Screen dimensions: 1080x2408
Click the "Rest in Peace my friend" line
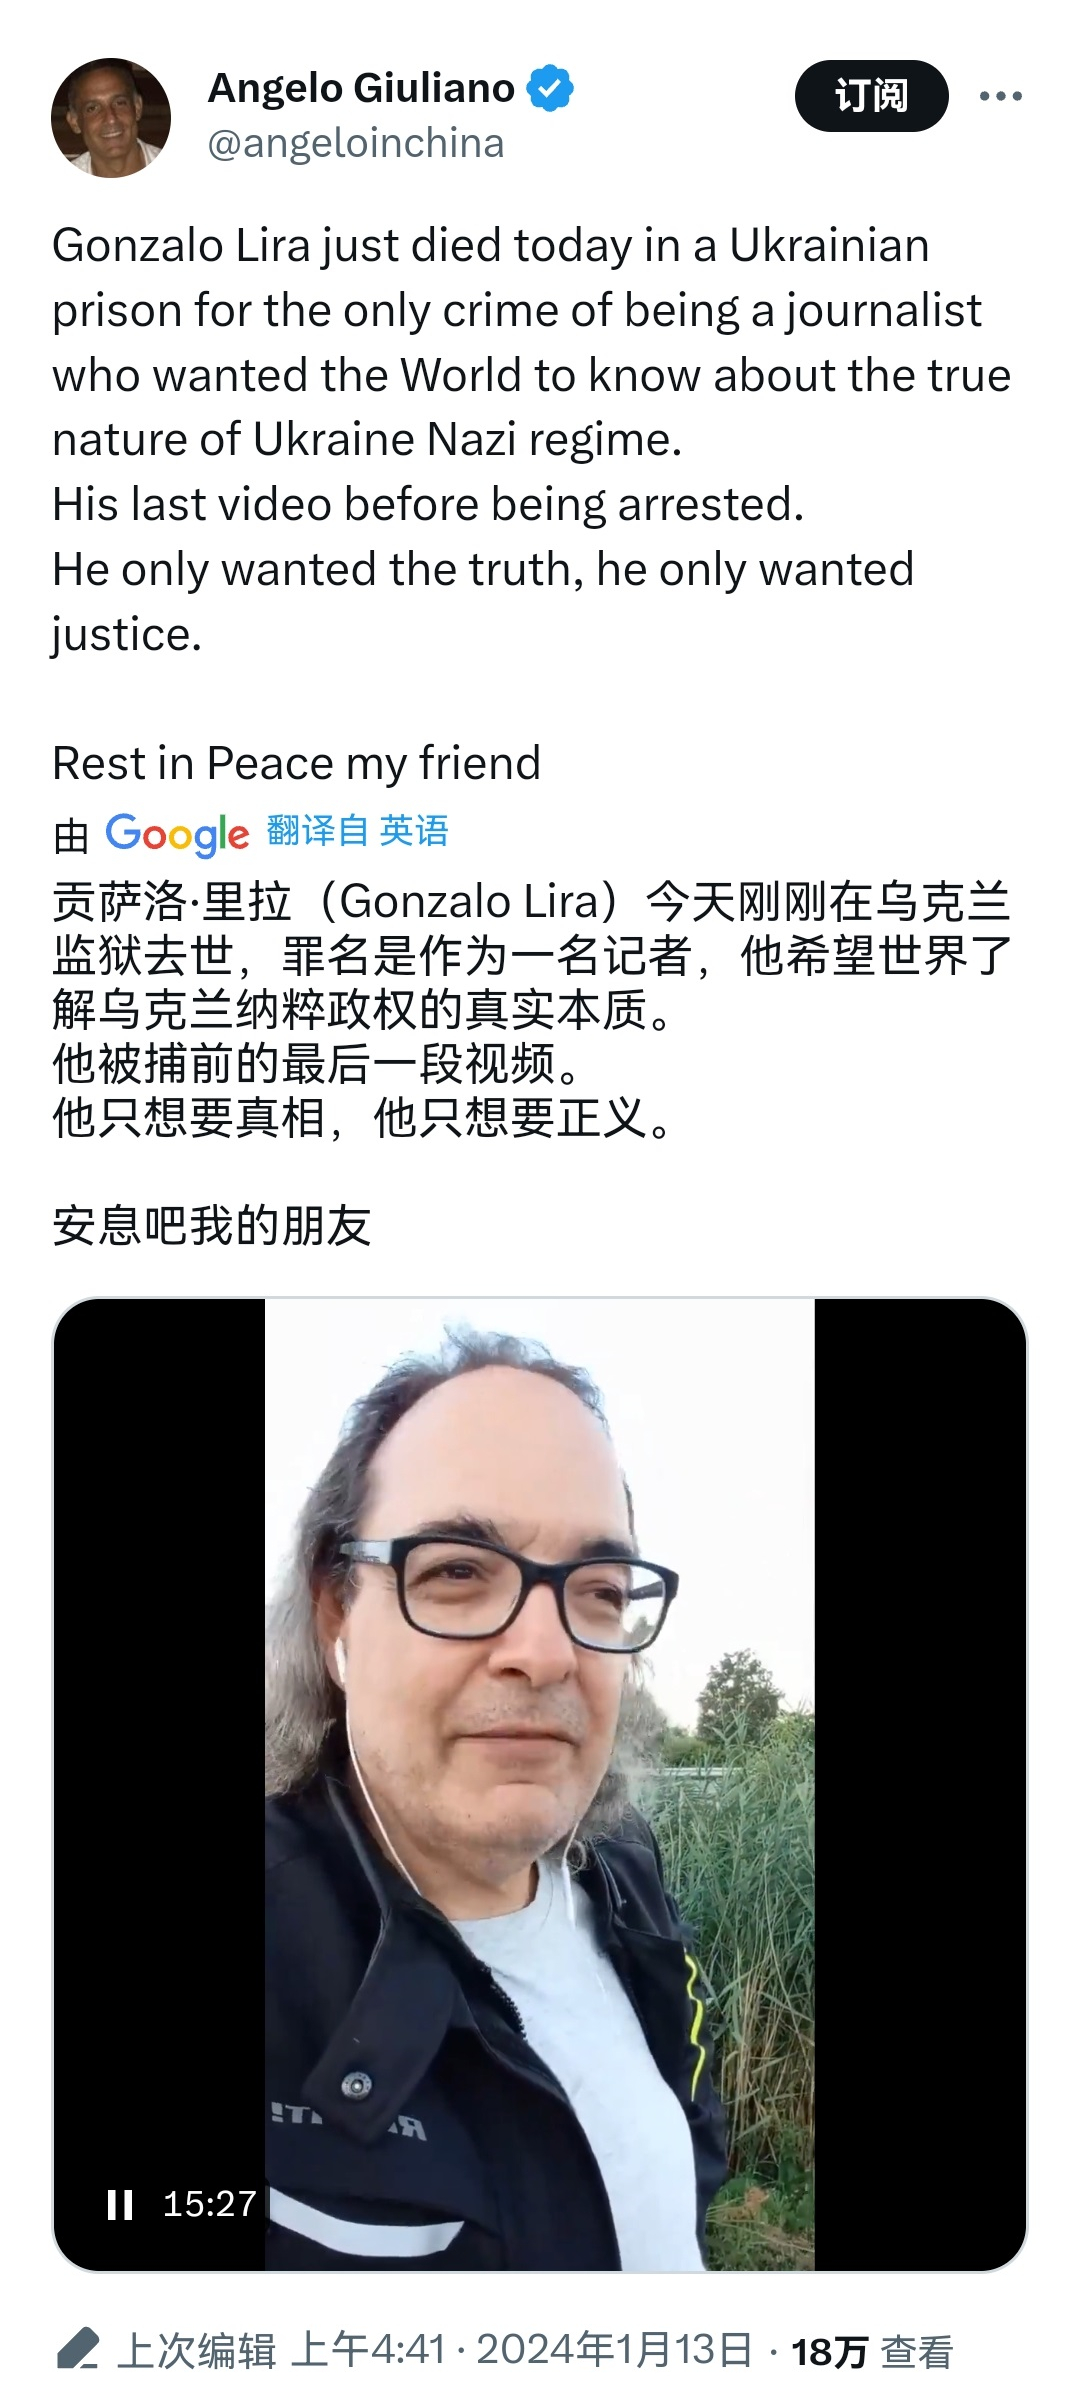point(296,763)
